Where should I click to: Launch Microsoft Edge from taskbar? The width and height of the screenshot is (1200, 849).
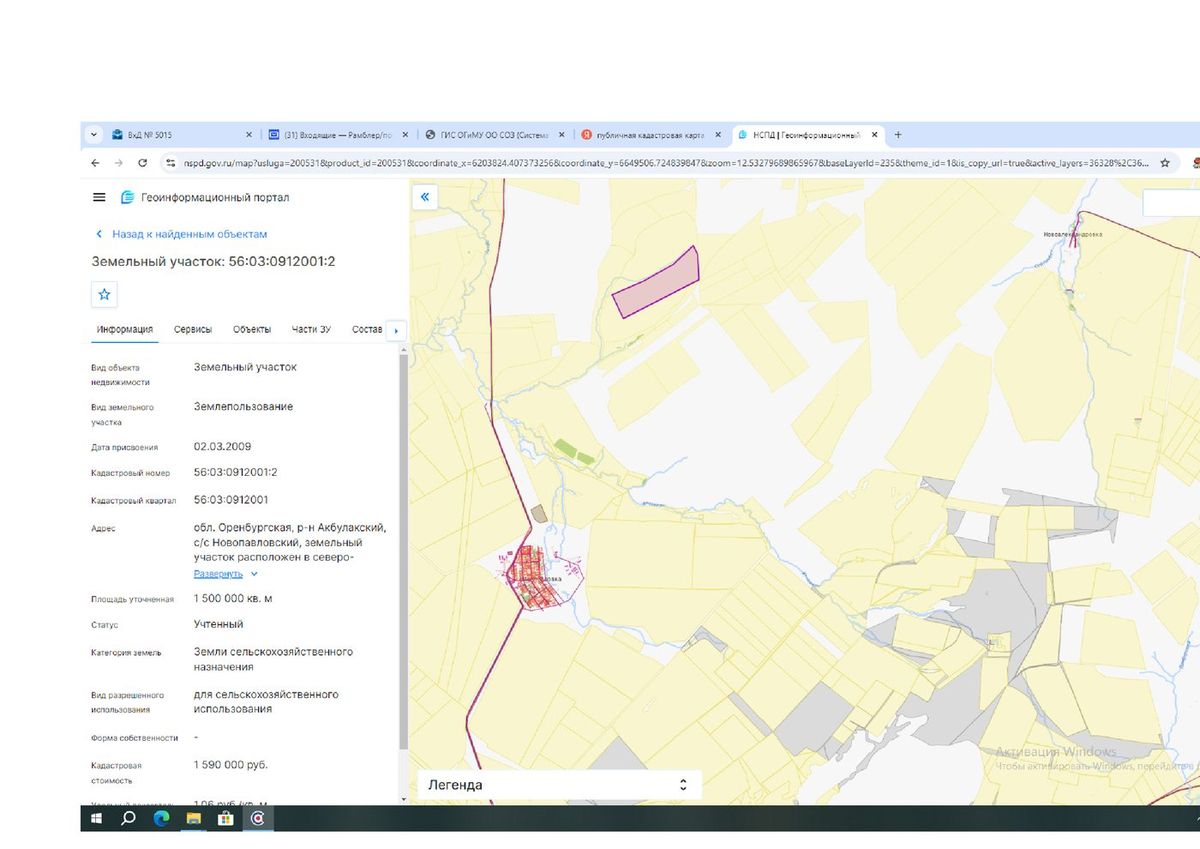(161, 817)
